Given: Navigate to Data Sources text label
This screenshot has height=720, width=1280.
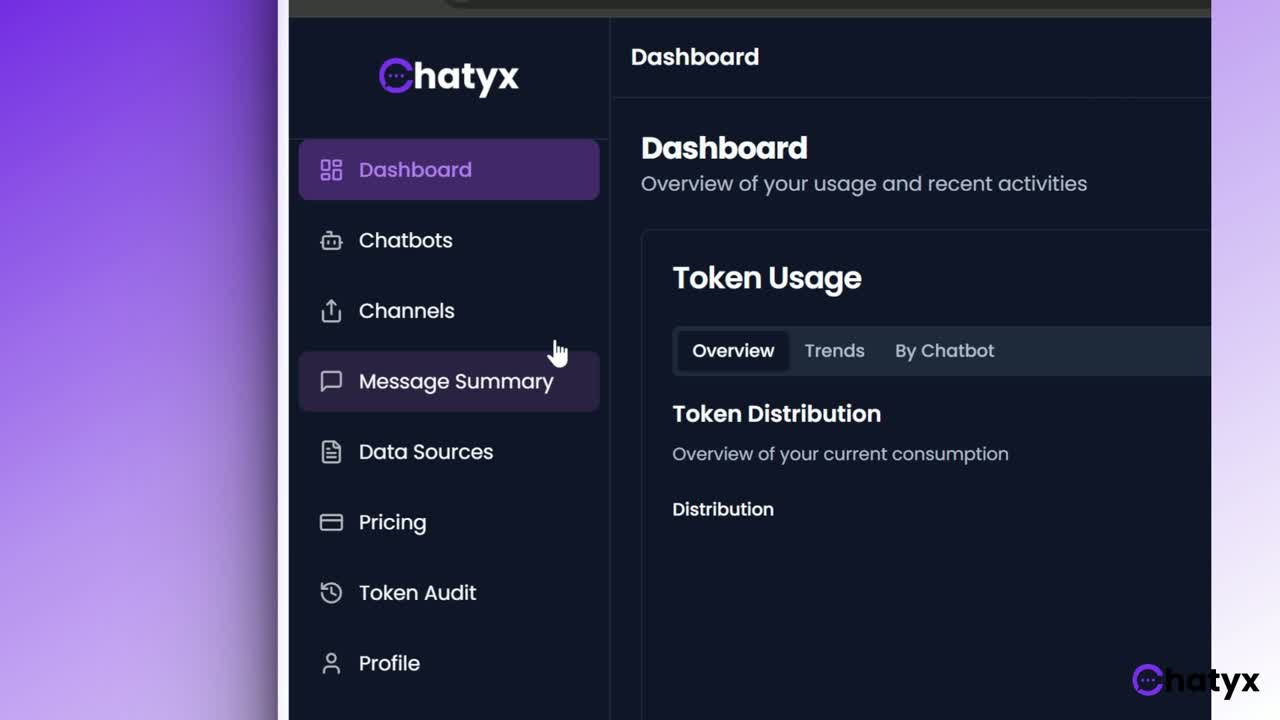Looking at the screenshot, I should tap(425, 452).
